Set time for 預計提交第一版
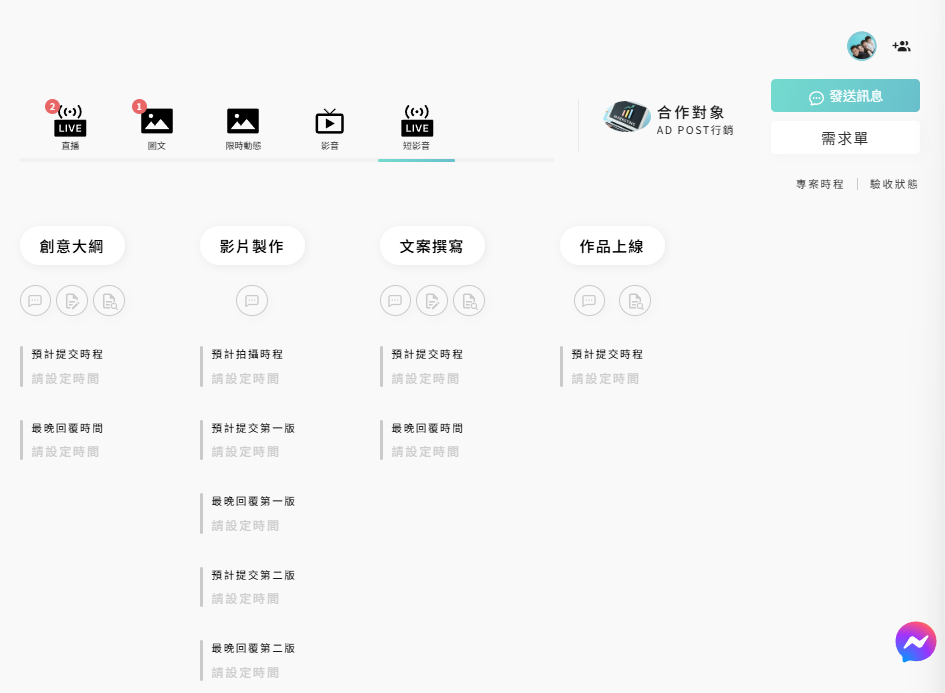This screenshot has width=945, height=693. [245, 452]
